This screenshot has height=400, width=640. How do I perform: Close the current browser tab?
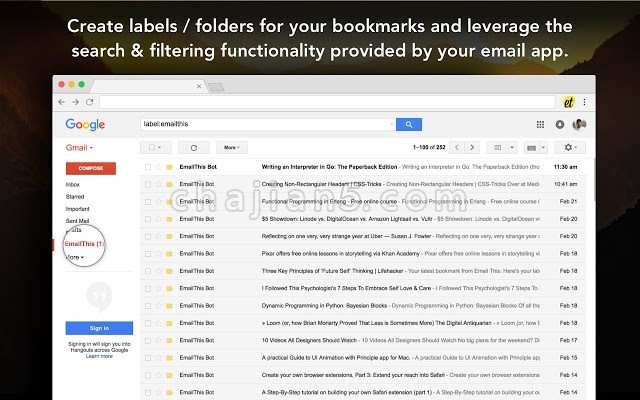[x=199, y=86]
